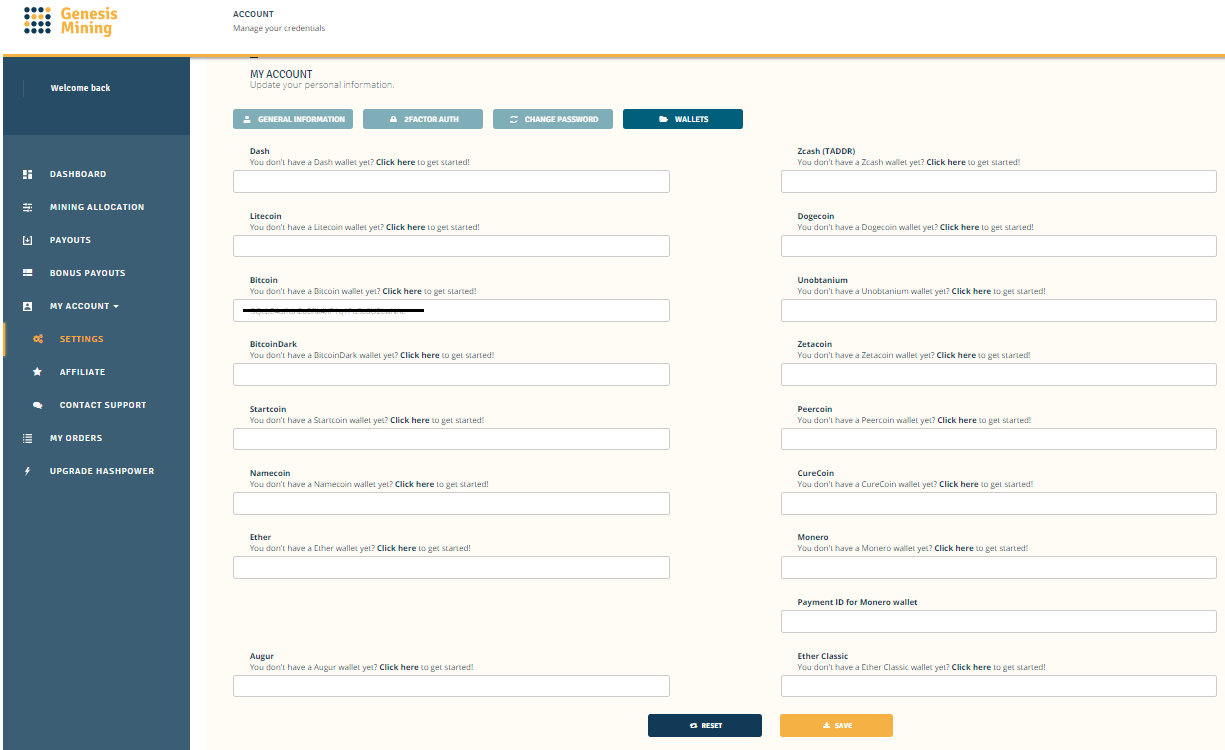This screenshot has height=750, width=1225.
Task: Click the Dogecoin wallet 'Click here' link
Action: coord(960,227)
